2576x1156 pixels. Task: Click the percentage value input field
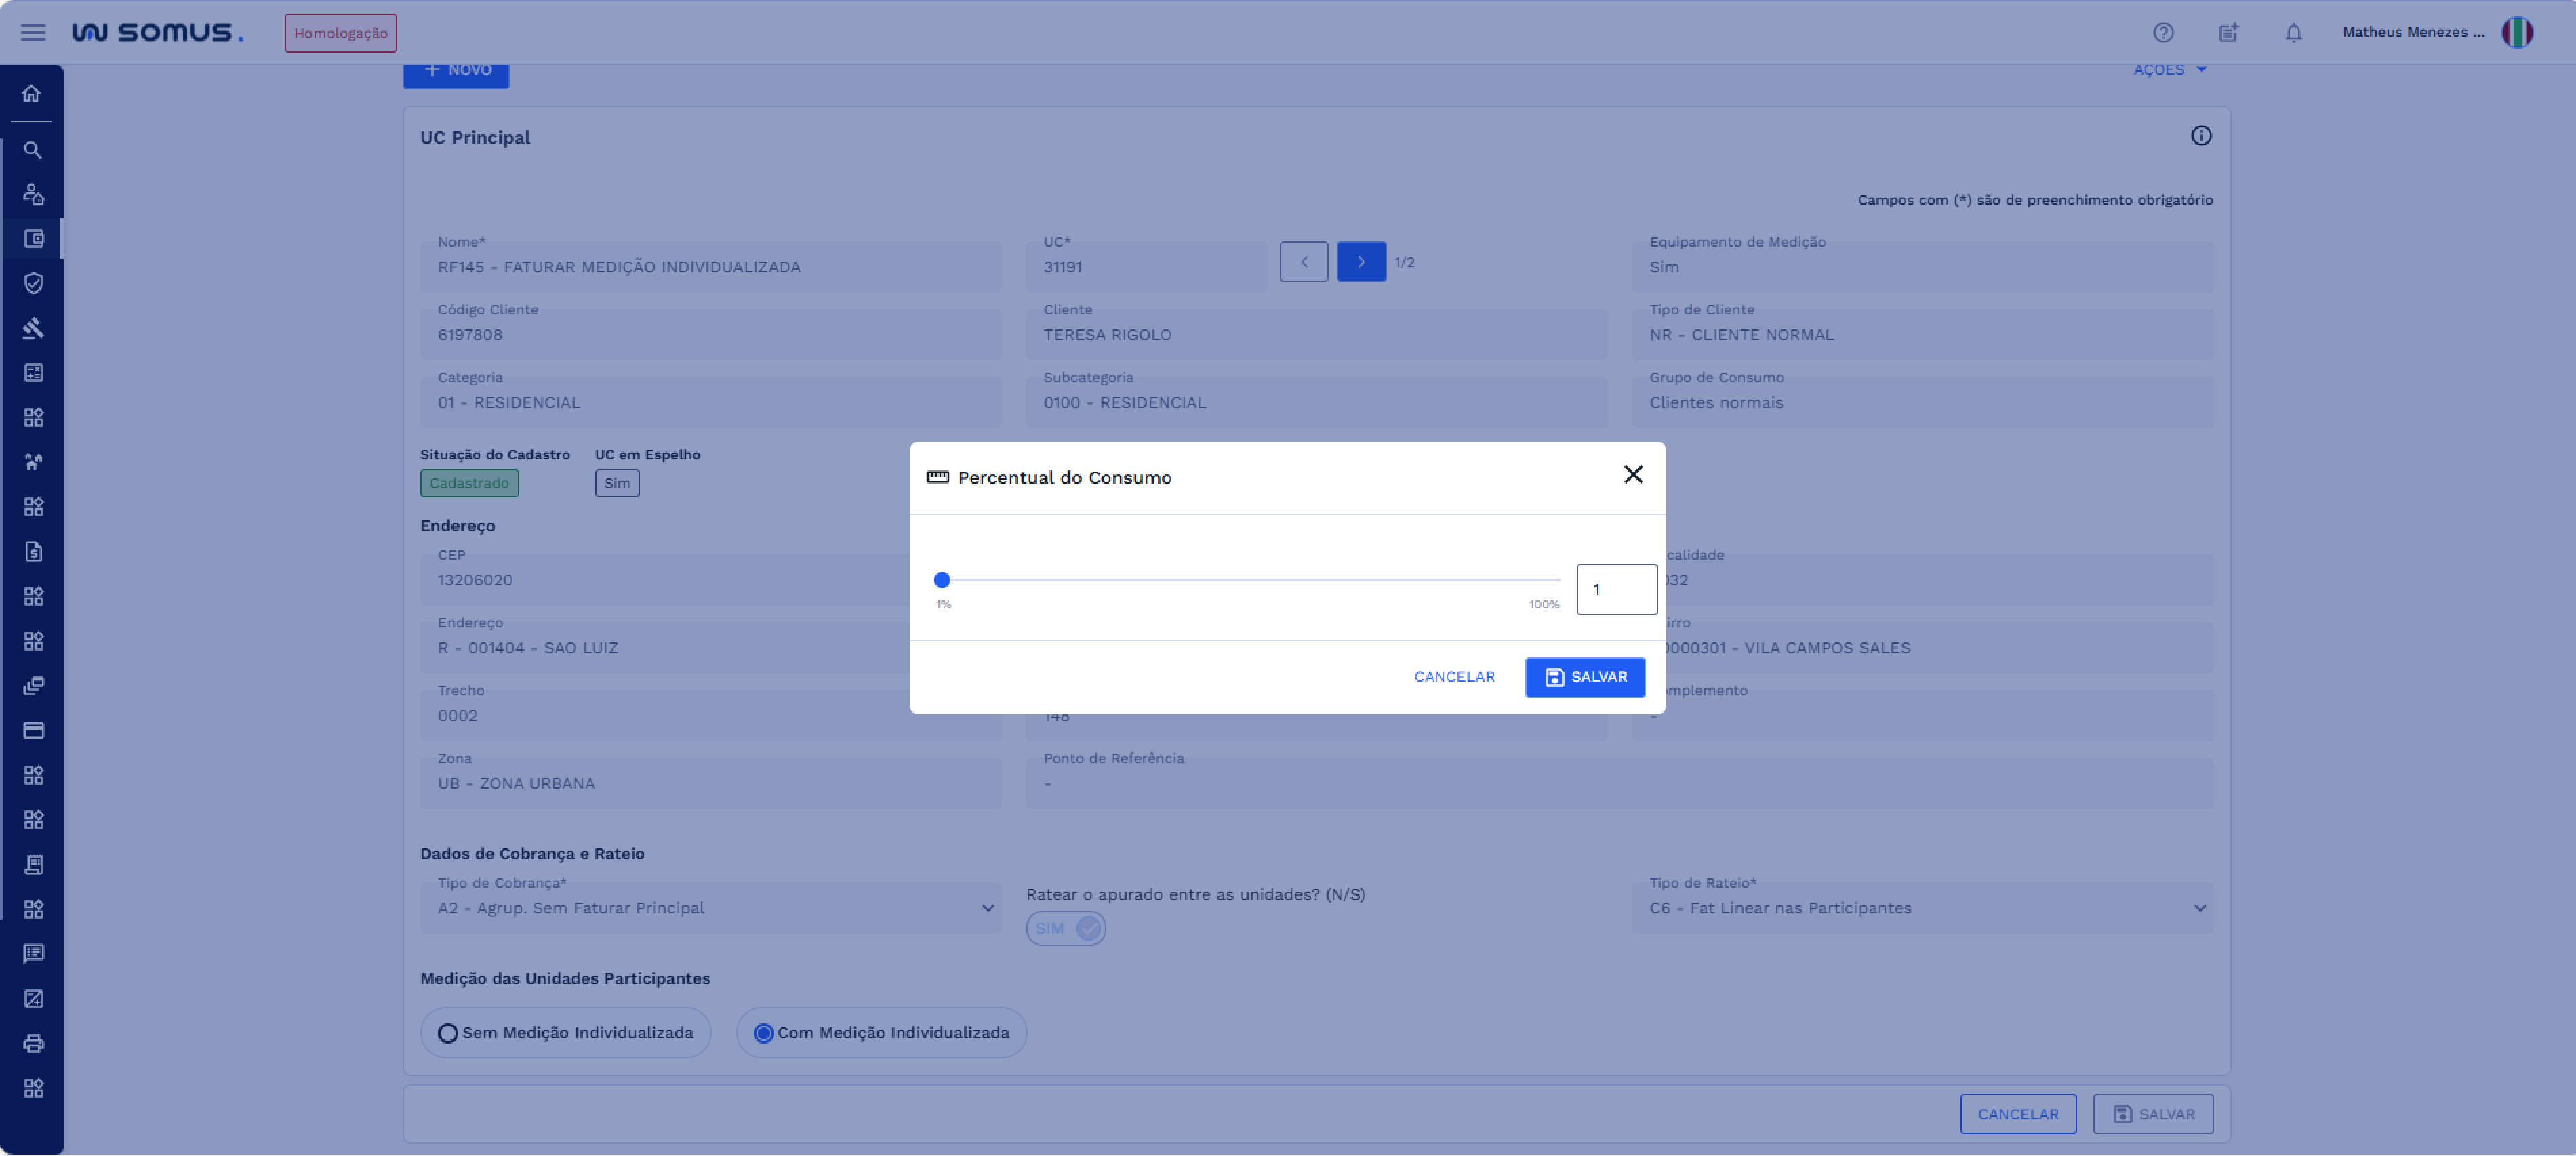1616,589
